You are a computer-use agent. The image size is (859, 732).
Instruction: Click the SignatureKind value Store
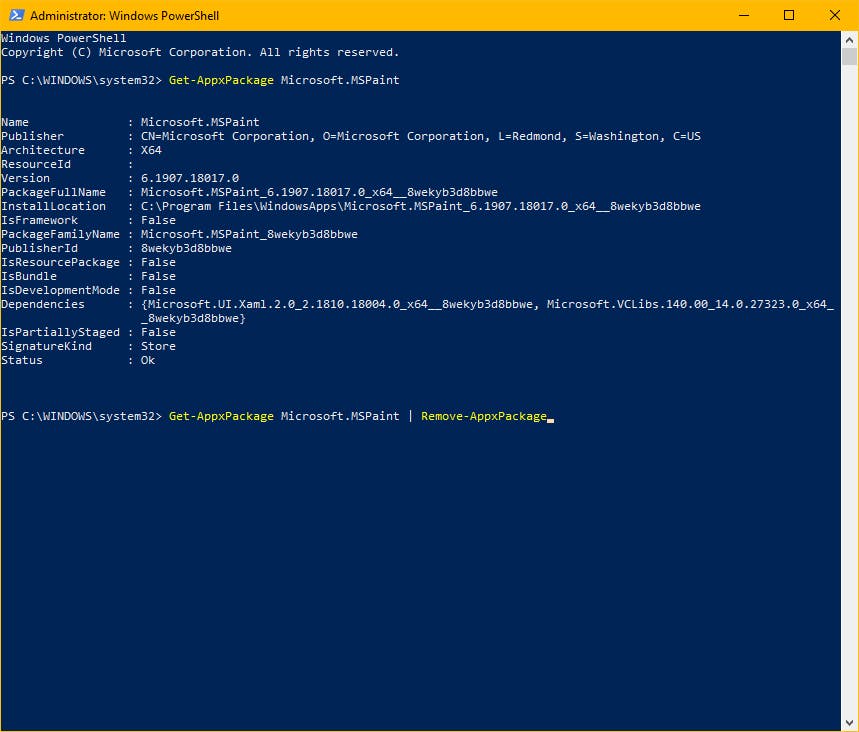point(158,346)
